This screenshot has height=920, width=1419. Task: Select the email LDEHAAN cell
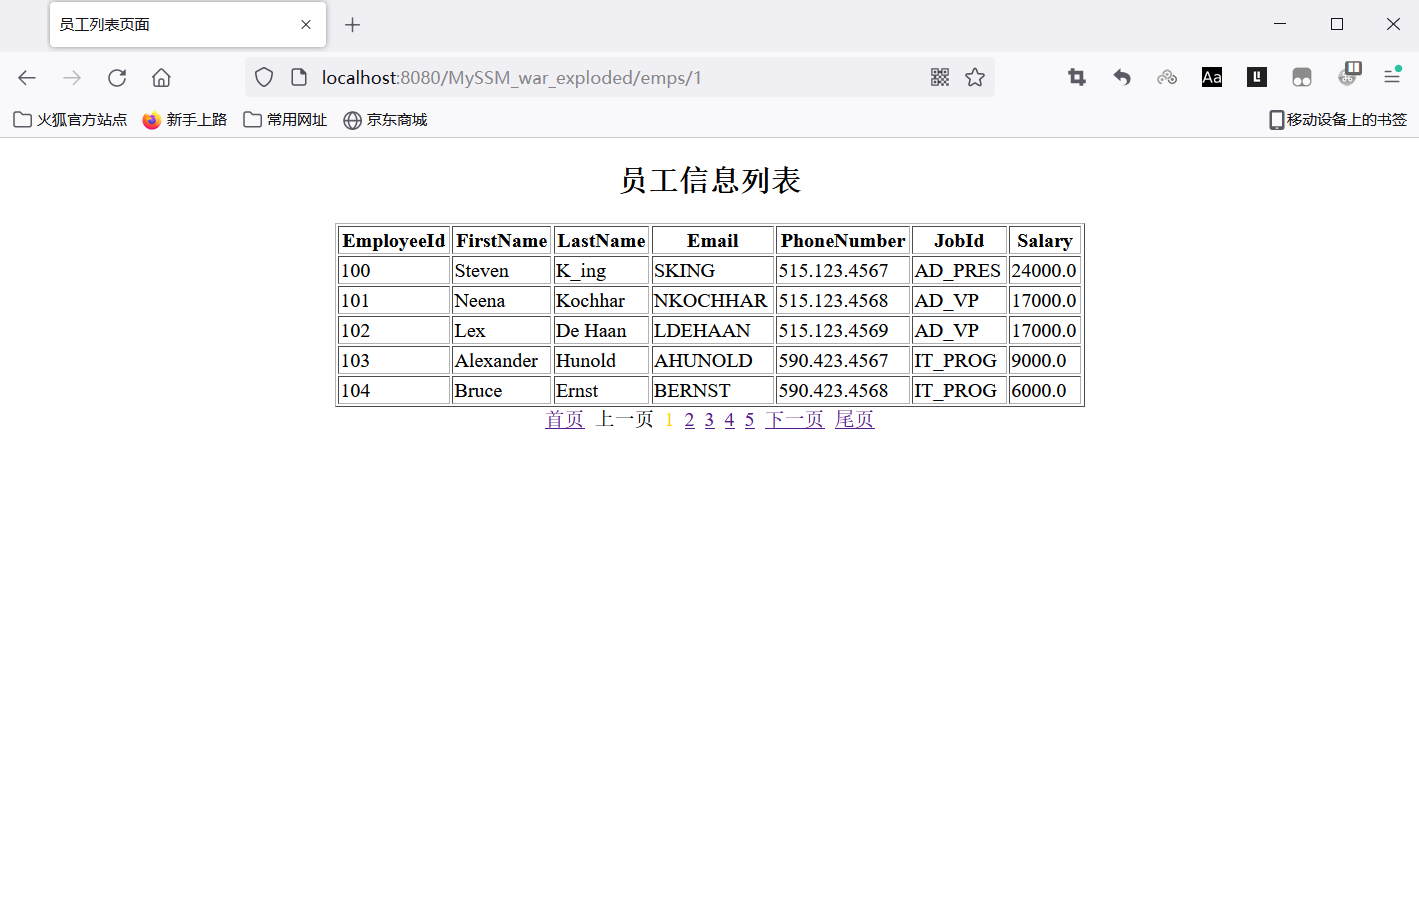click(713, 331)
